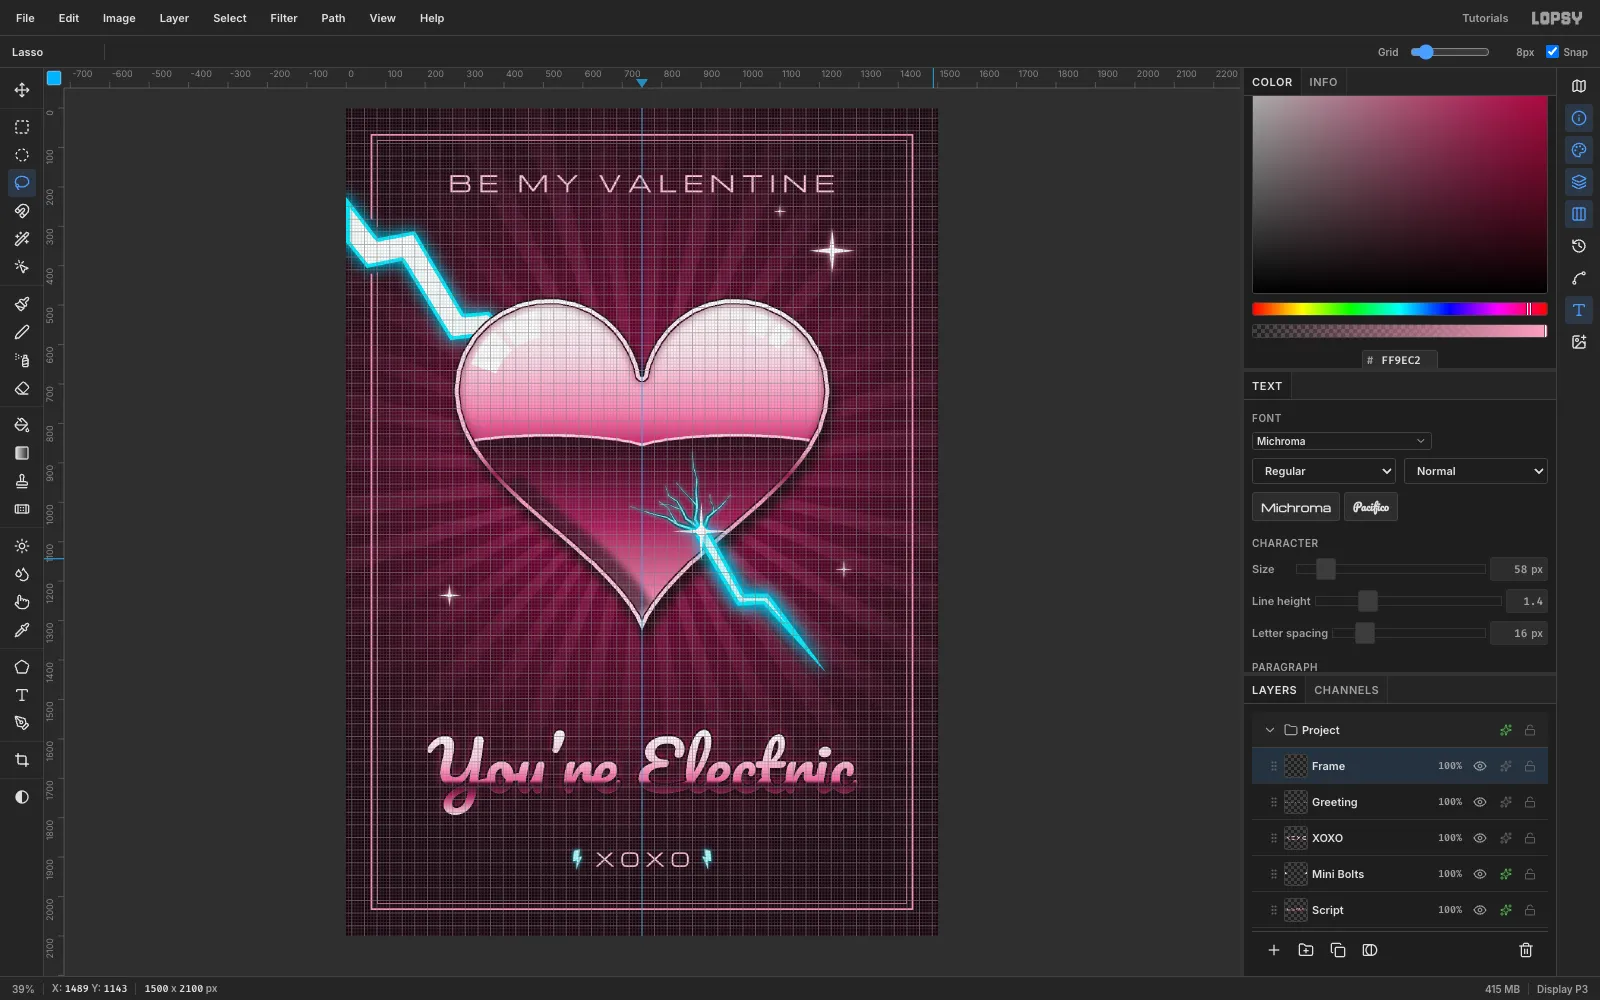The image size is (1600, 1000).
Task: Select the Rectangular Marquee tool
Action: click(x=22, y=127)
